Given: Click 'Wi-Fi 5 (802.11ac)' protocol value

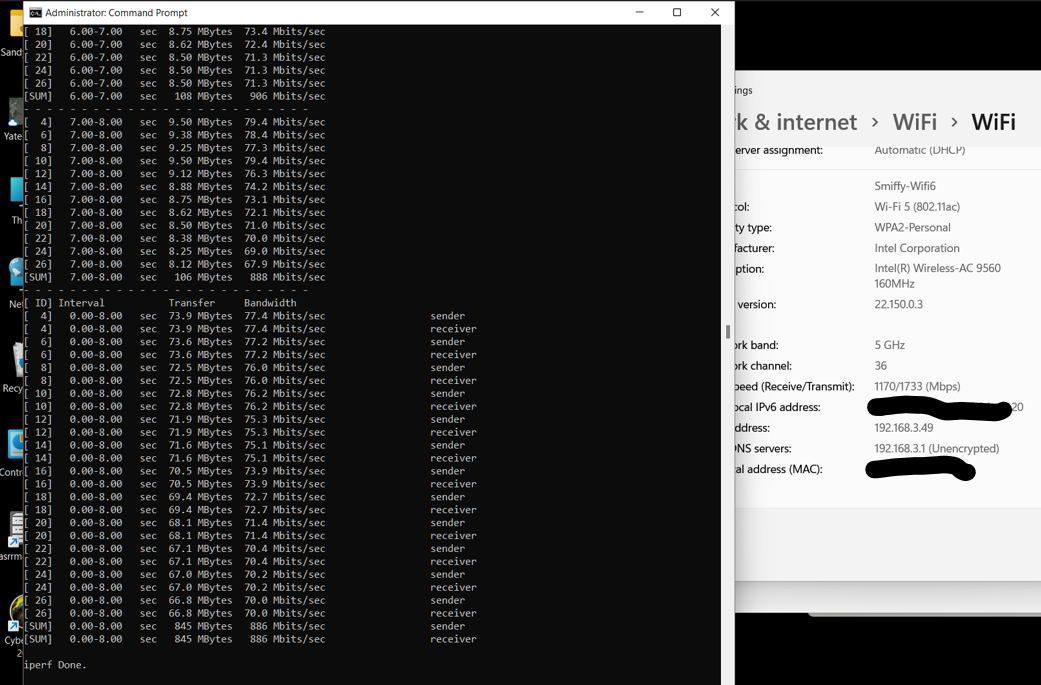Looking at the screenshot, I should [917, 206].
